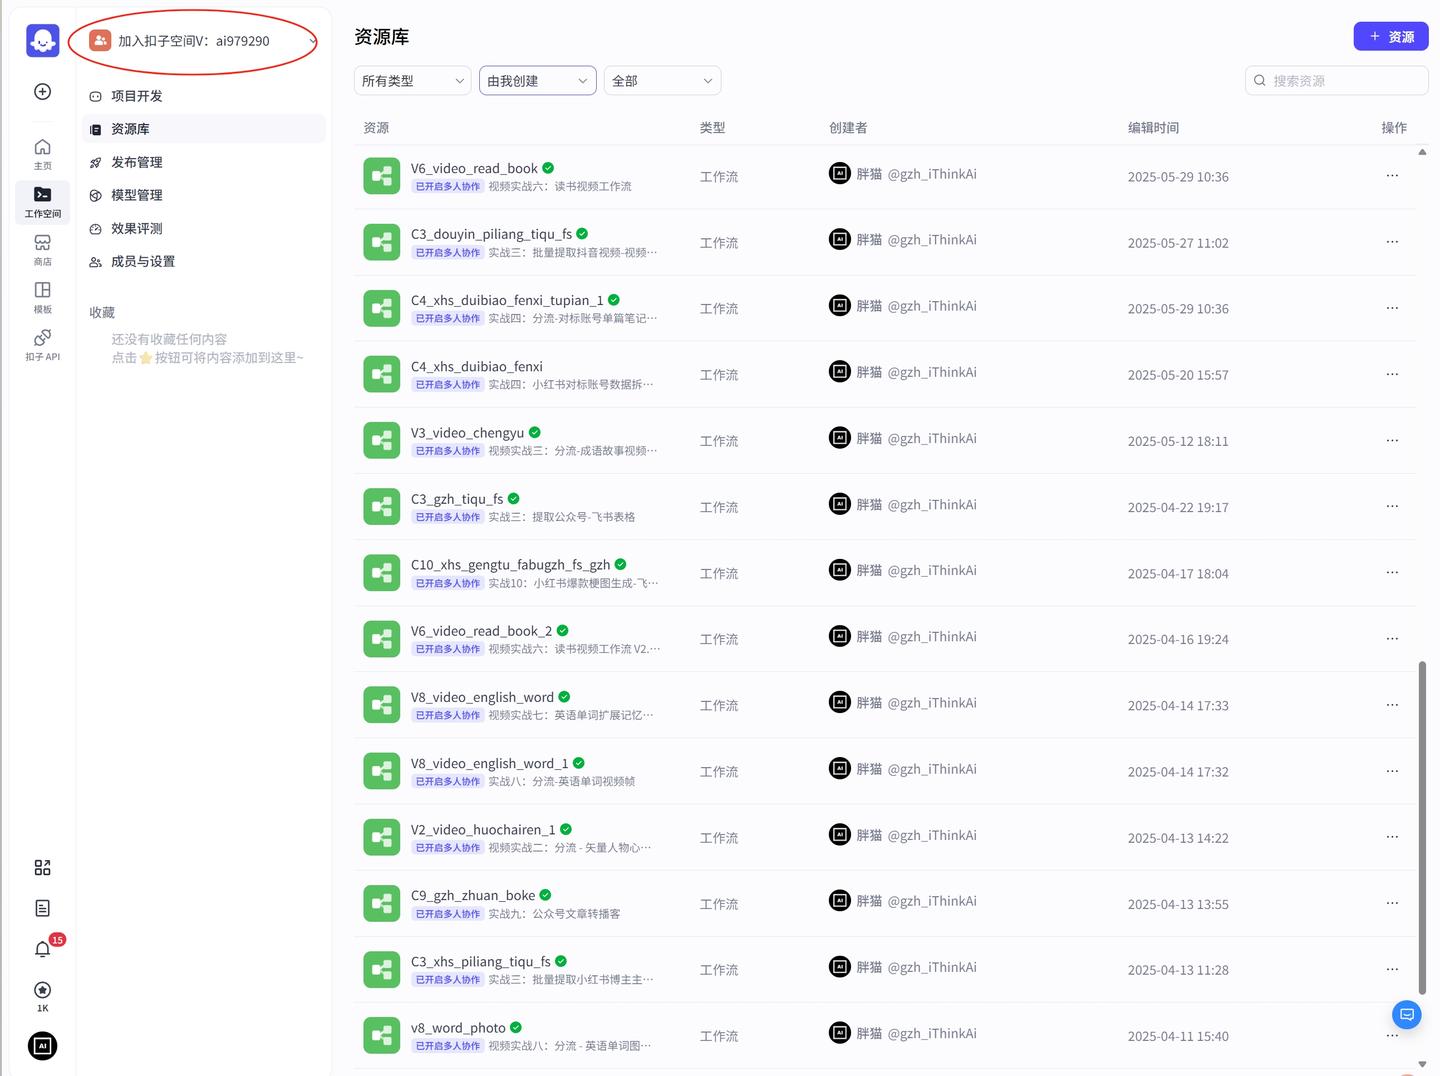Open the V6_video_read_book workflow link
Screen dimensions: 1440x1076
click(477, 168)
